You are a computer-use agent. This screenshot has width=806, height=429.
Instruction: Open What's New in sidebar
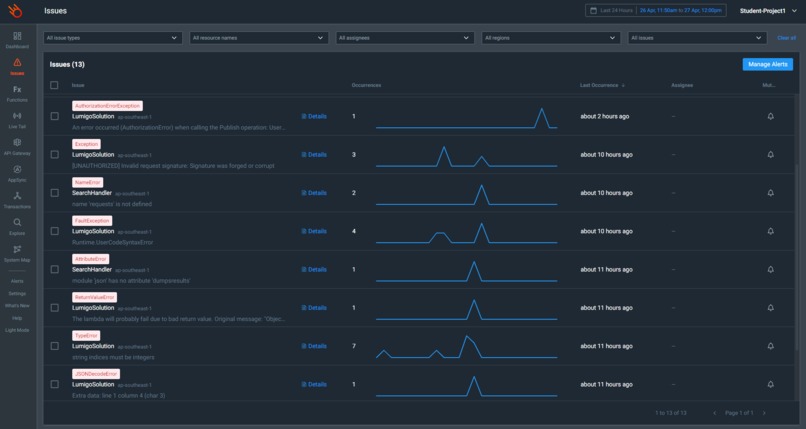coord(17,306)
